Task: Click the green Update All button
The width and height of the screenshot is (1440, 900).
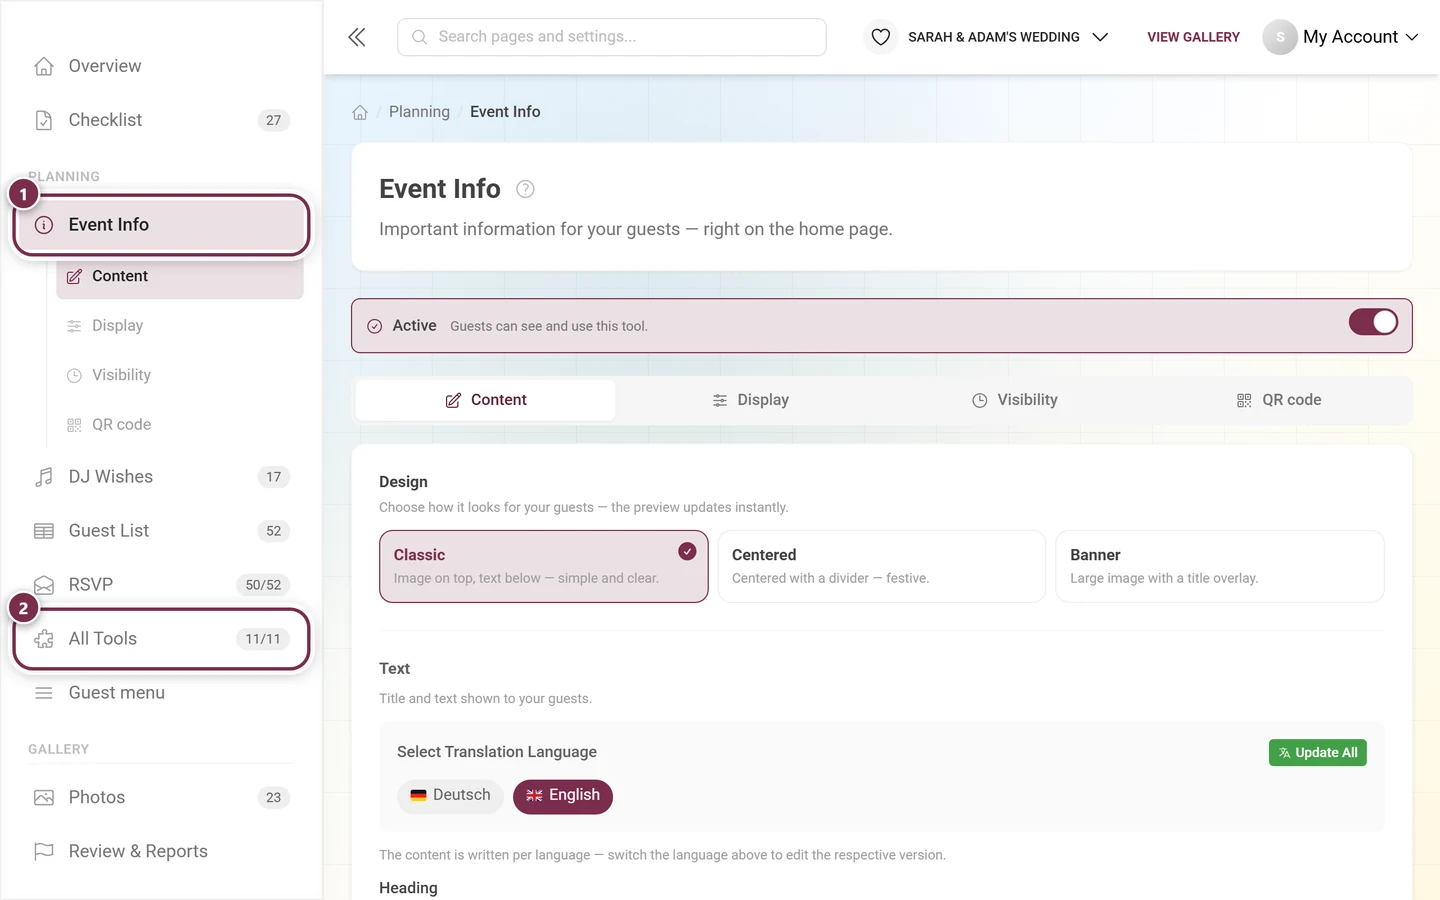Action: click(x=1318, y=753)
